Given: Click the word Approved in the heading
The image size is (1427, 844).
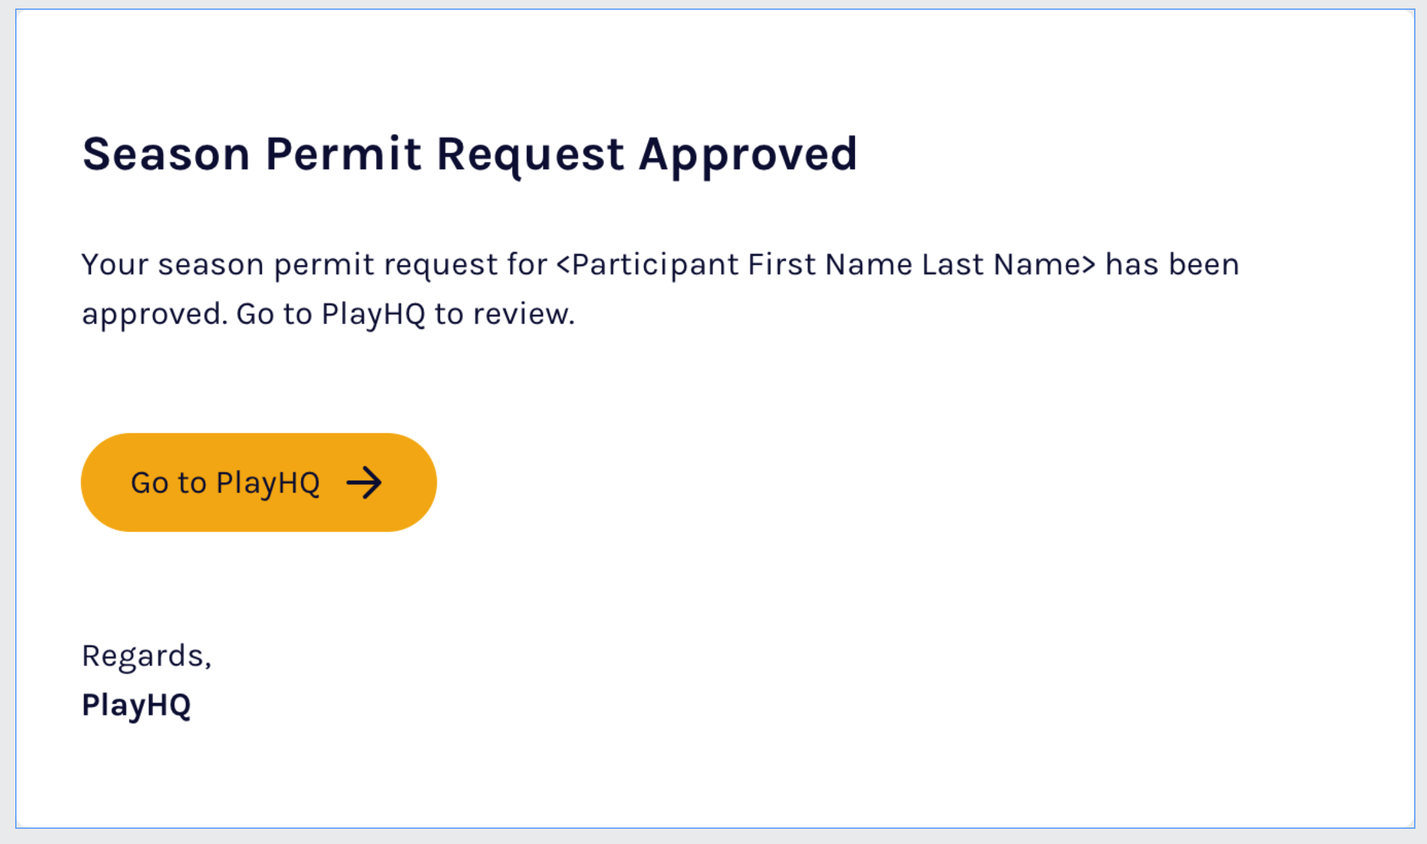Looking at the screenshot, I should [x=747, y=154].
